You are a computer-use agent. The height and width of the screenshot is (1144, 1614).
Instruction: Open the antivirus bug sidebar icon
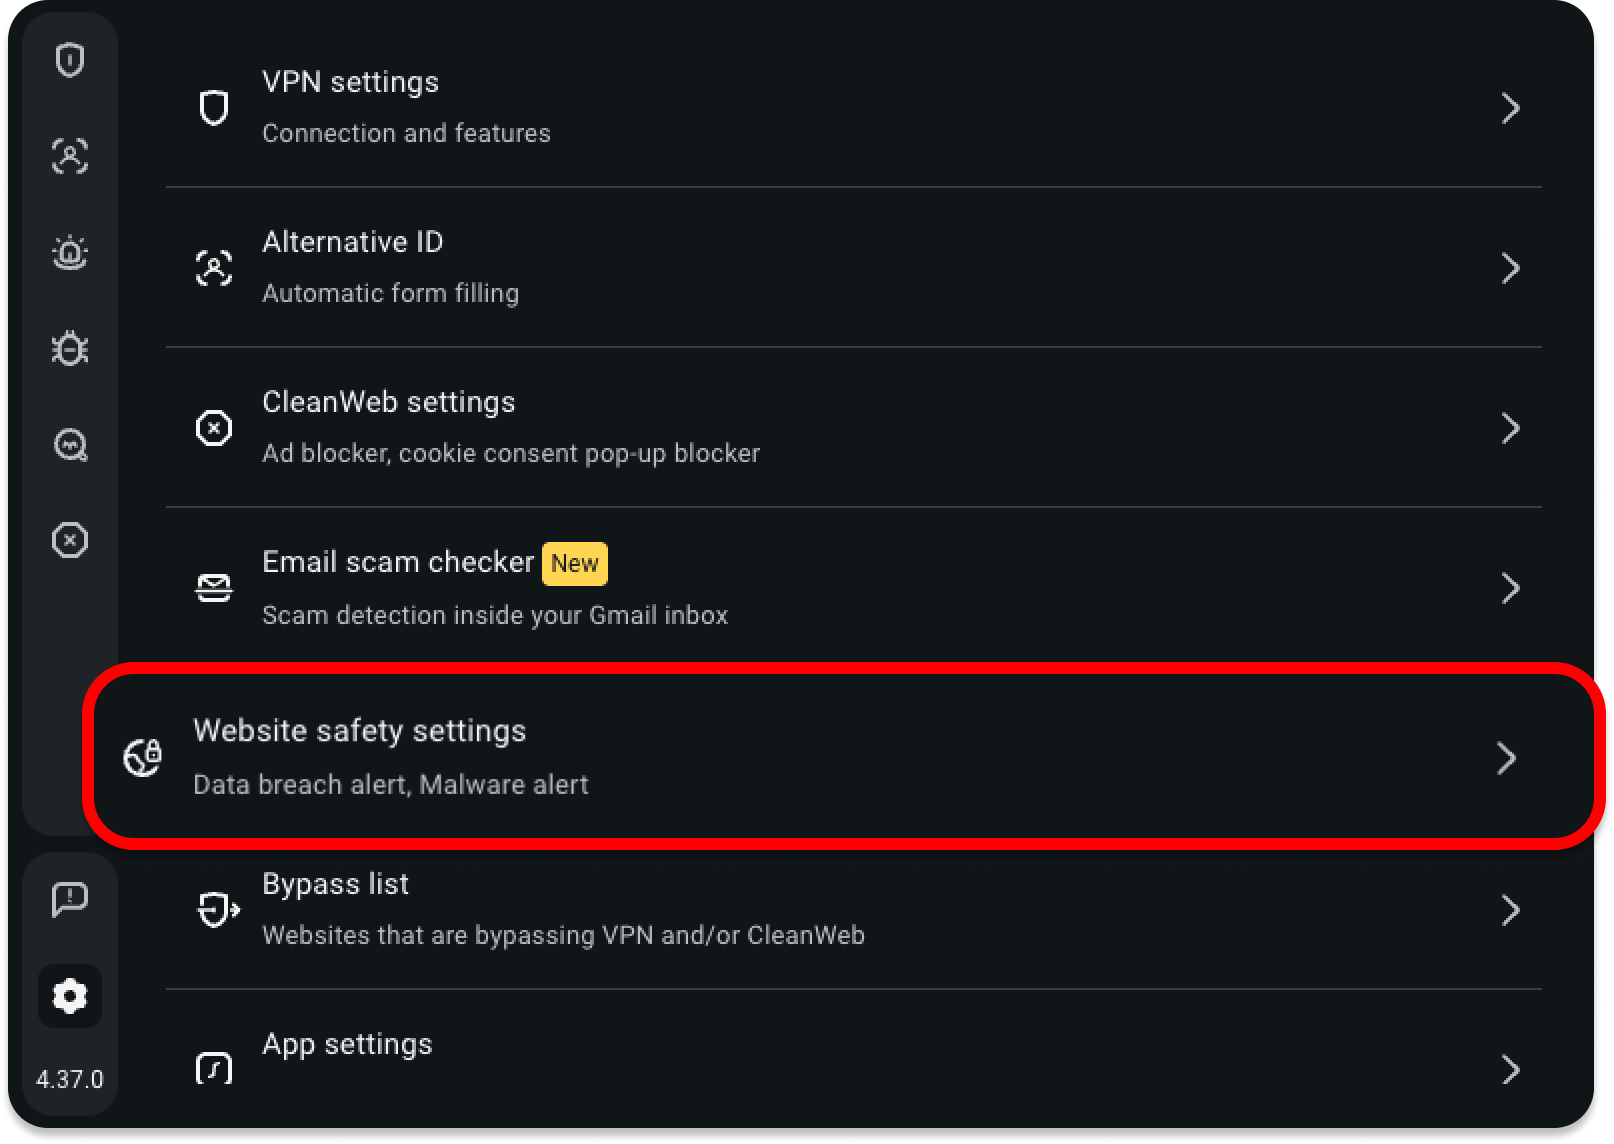(x=70, y=348)
